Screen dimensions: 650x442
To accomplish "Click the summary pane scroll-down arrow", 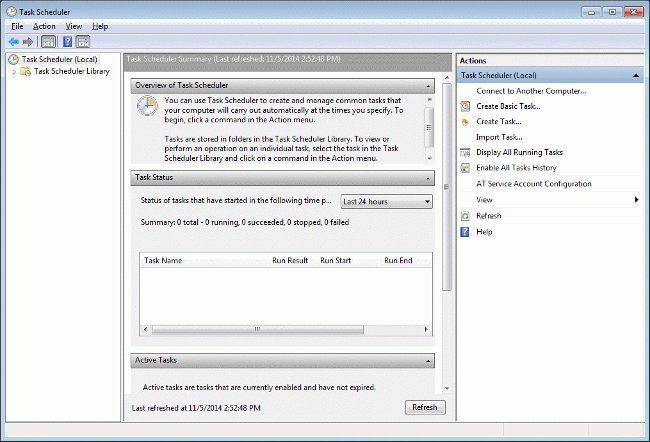I will coord(447,389).
